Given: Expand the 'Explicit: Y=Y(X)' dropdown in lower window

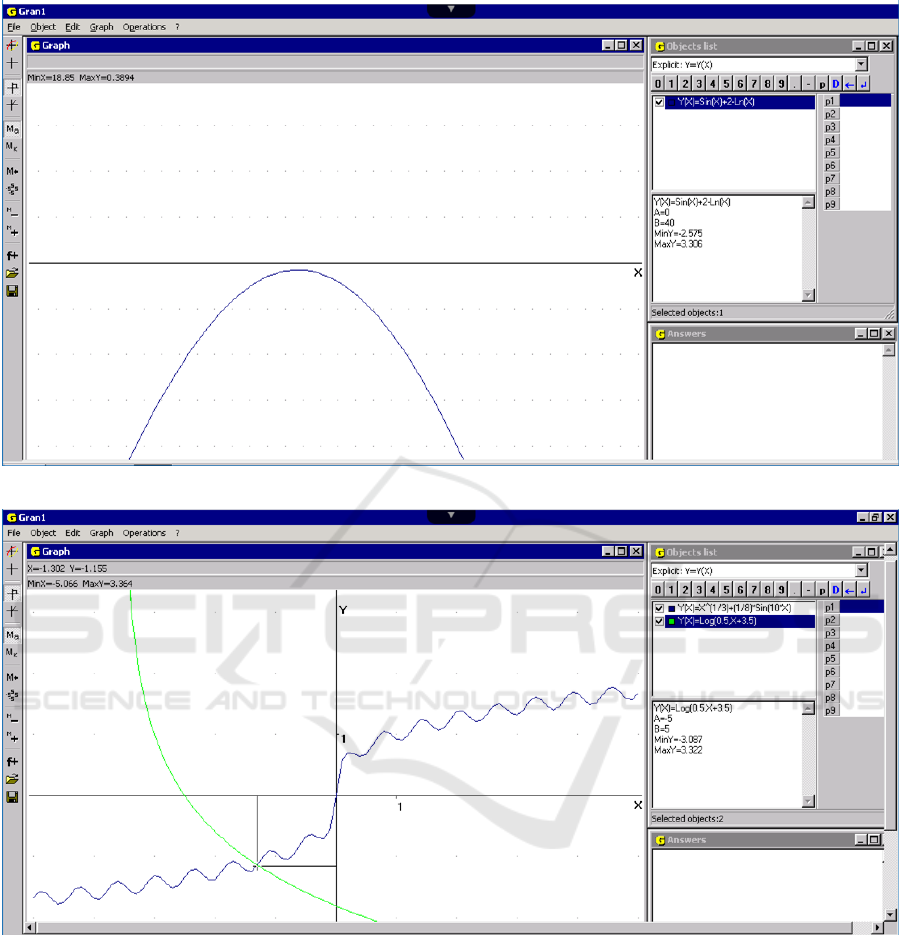Looking at the screenshot, I should (x=861, y=571).
